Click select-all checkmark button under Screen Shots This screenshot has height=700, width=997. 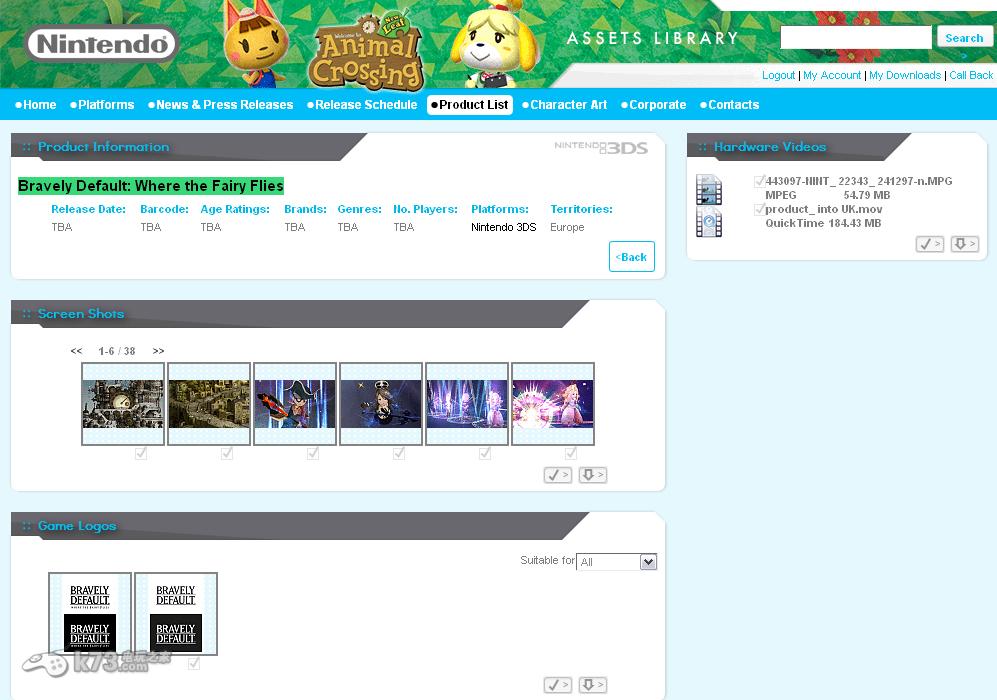(x=558, y=475)
